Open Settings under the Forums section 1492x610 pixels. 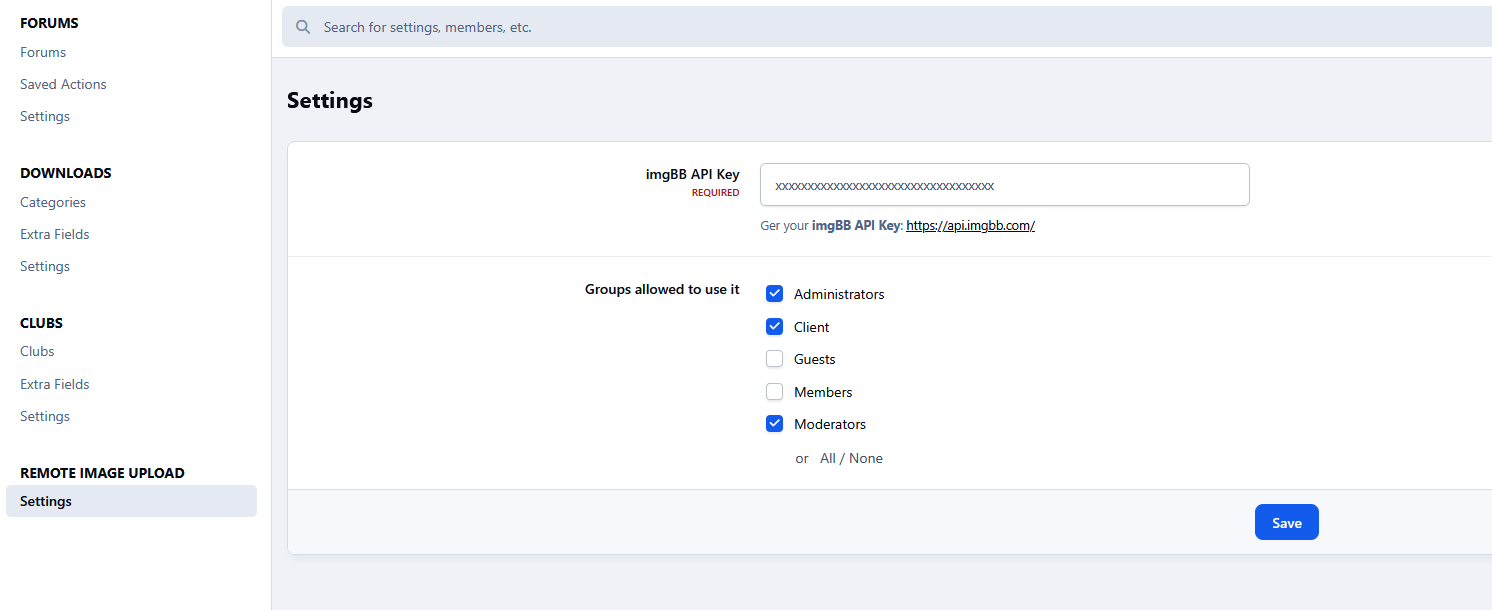45,116
